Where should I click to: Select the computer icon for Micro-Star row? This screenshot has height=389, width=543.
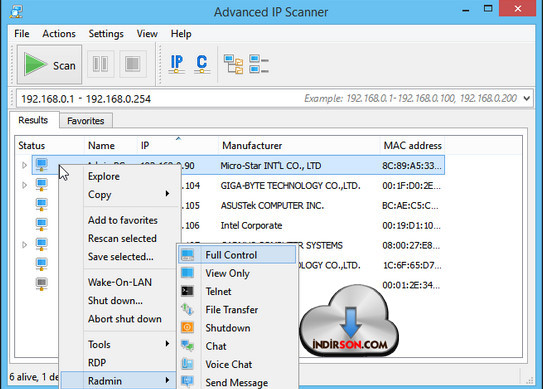[x=42, y=165]
